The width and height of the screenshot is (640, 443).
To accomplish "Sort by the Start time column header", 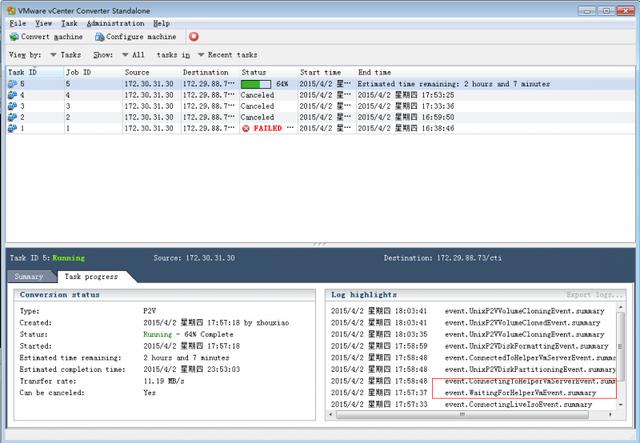I will (327, 72).
